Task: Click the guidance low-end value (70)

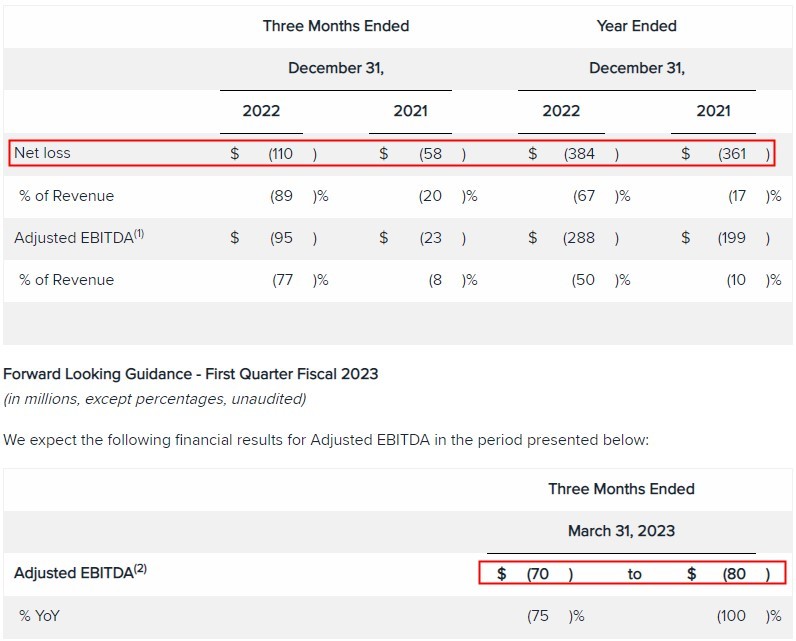Action: click(541, 574)
